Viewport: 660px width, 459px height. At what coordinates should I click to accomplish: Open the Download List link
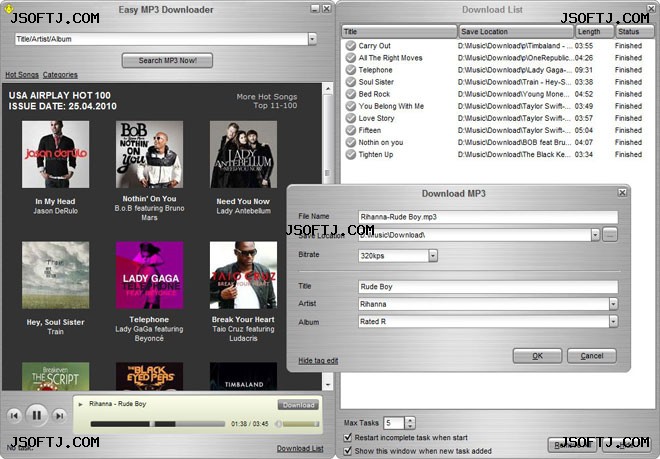click(x=300, y=448)
